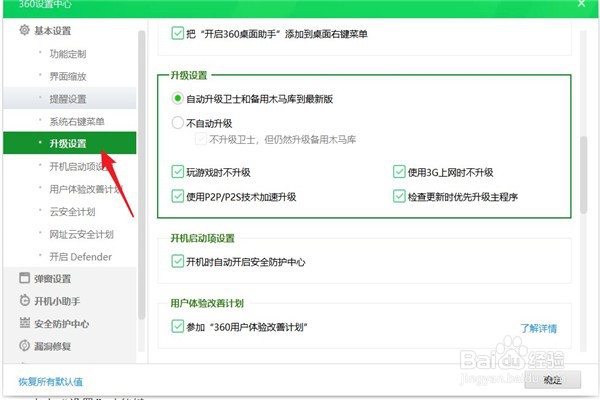Toggle 把开启360桌面助手添加到桌面右键菜单 checkbox
The width and height of the screenshot is (600, 400).
[177, 33]
